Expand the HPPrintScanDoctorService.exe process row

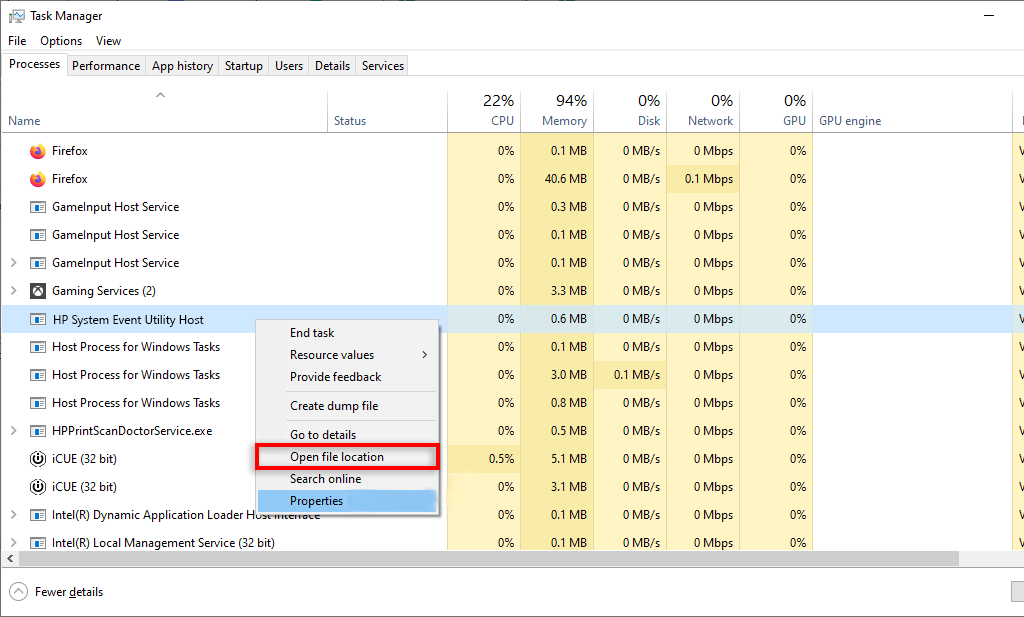pos(13,431)
